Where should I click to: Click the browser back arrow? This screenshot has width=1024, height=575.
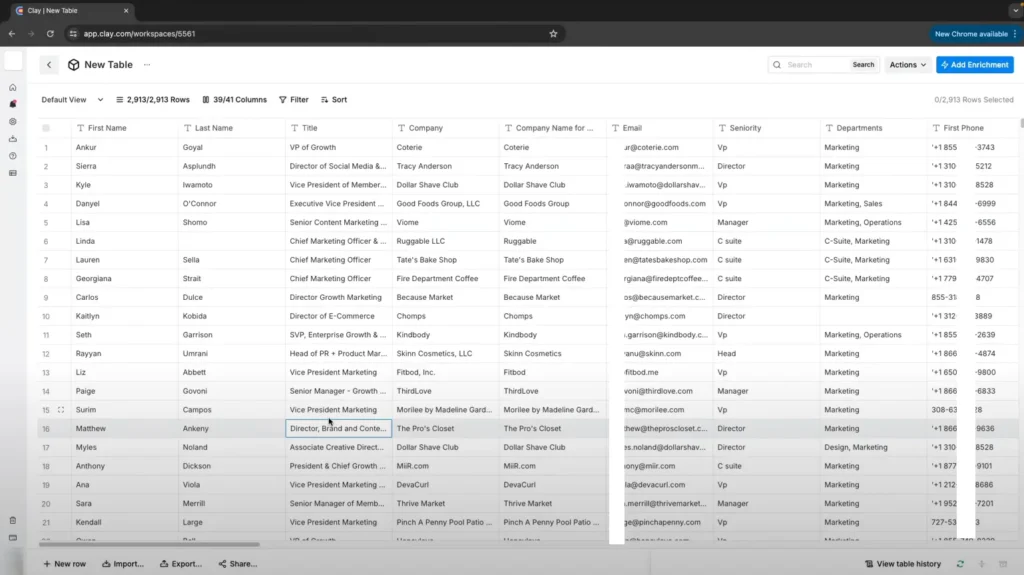(12, 33)
